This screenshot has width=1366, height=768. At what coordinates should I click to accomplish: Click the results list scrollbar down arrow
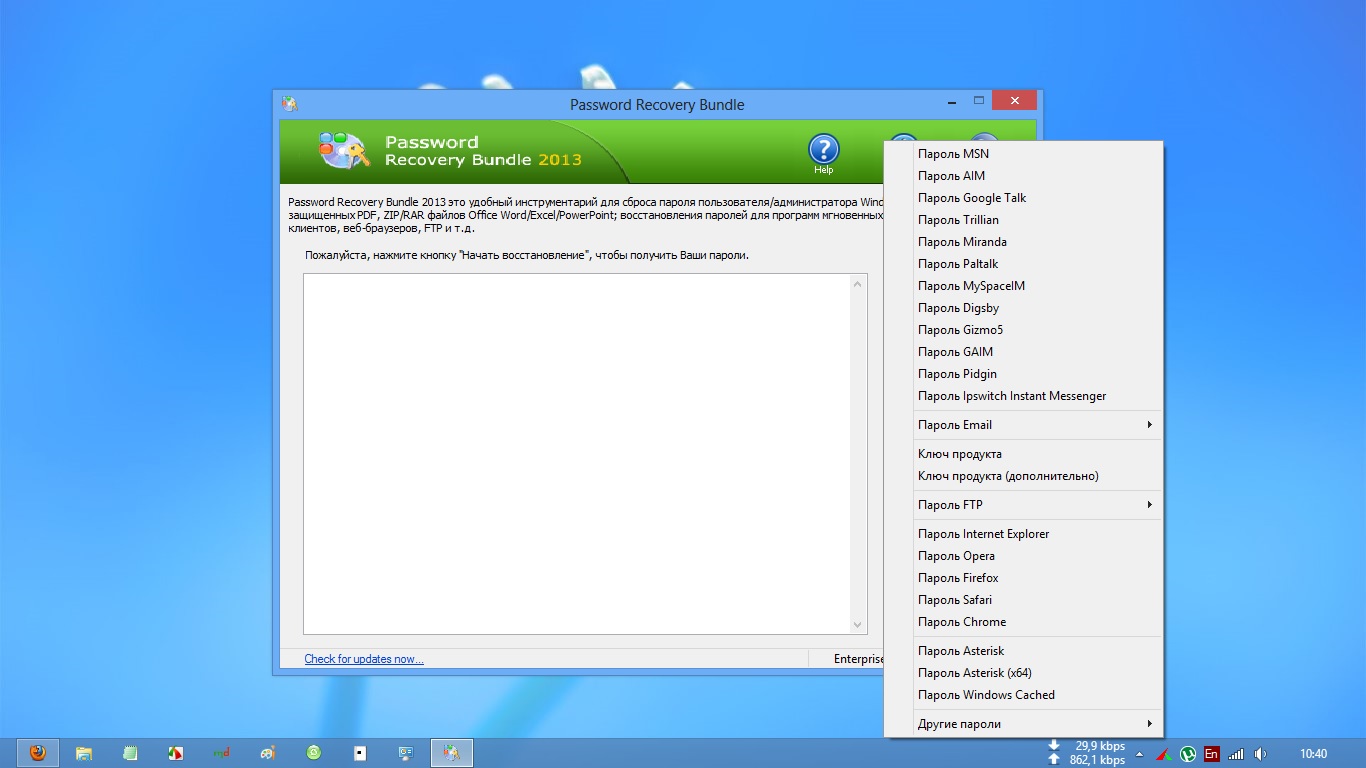coord(857,625)
